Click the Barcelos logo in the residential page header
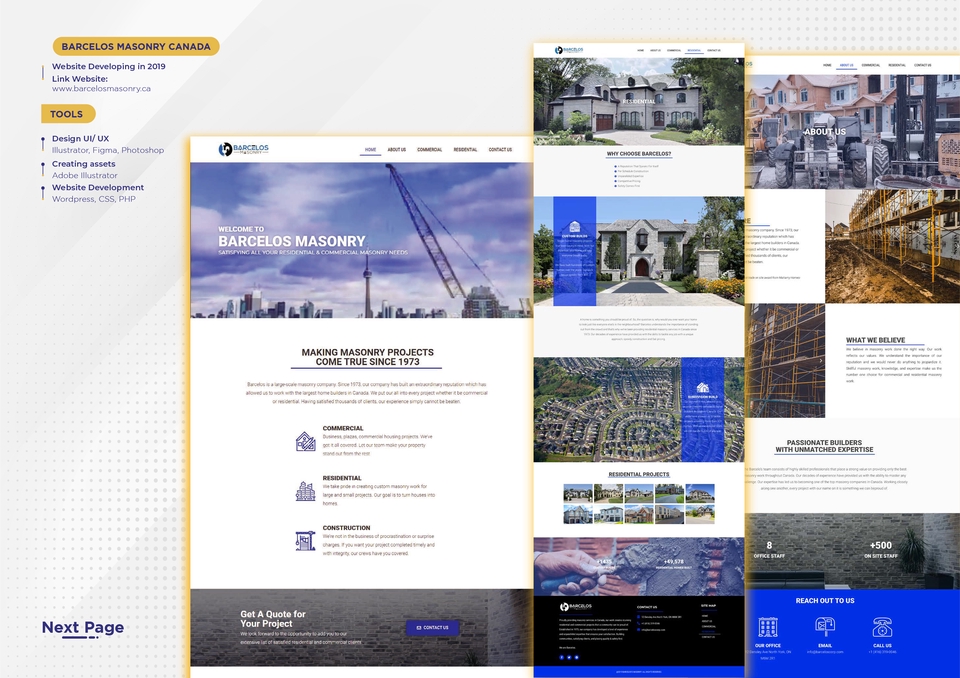The image size is (960, 678). [x=569, y=50]
